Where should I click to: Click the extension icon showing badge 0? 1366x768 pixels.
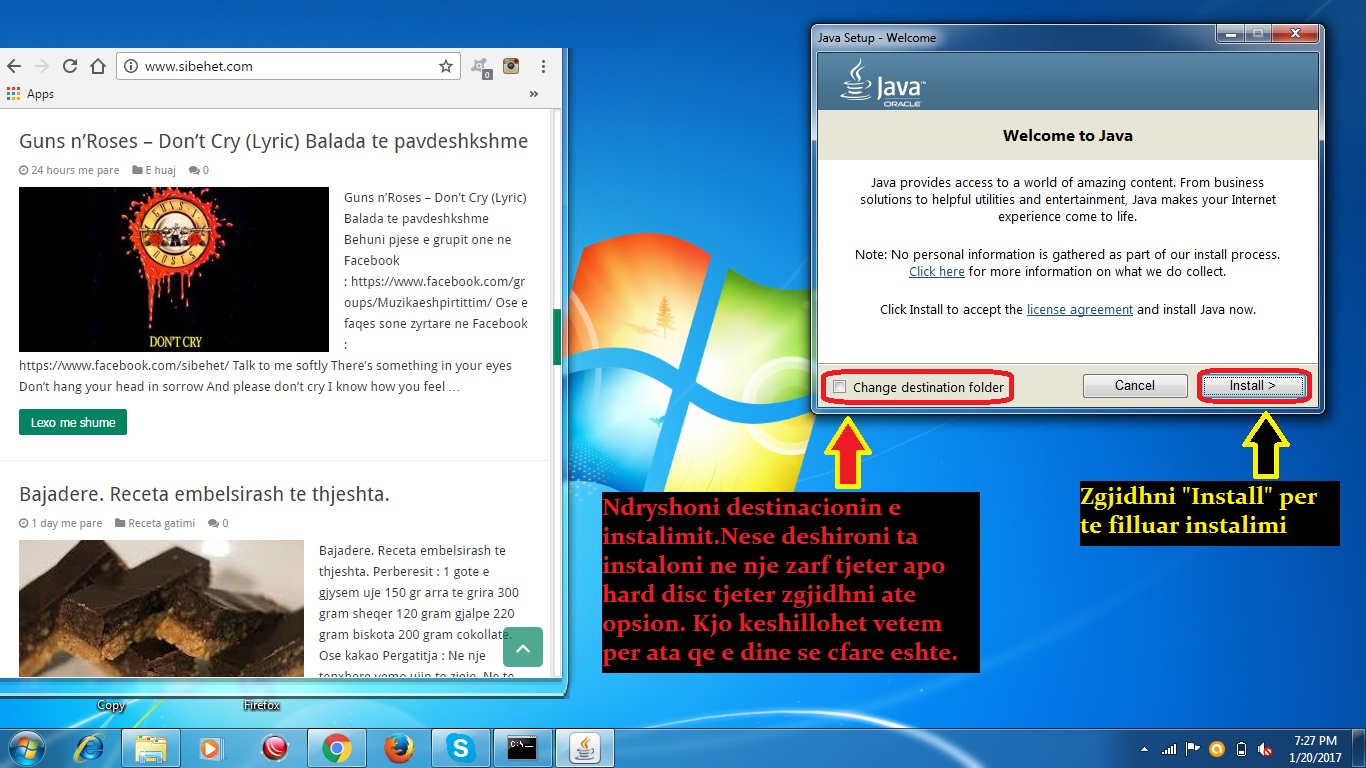tap(481, 67)
